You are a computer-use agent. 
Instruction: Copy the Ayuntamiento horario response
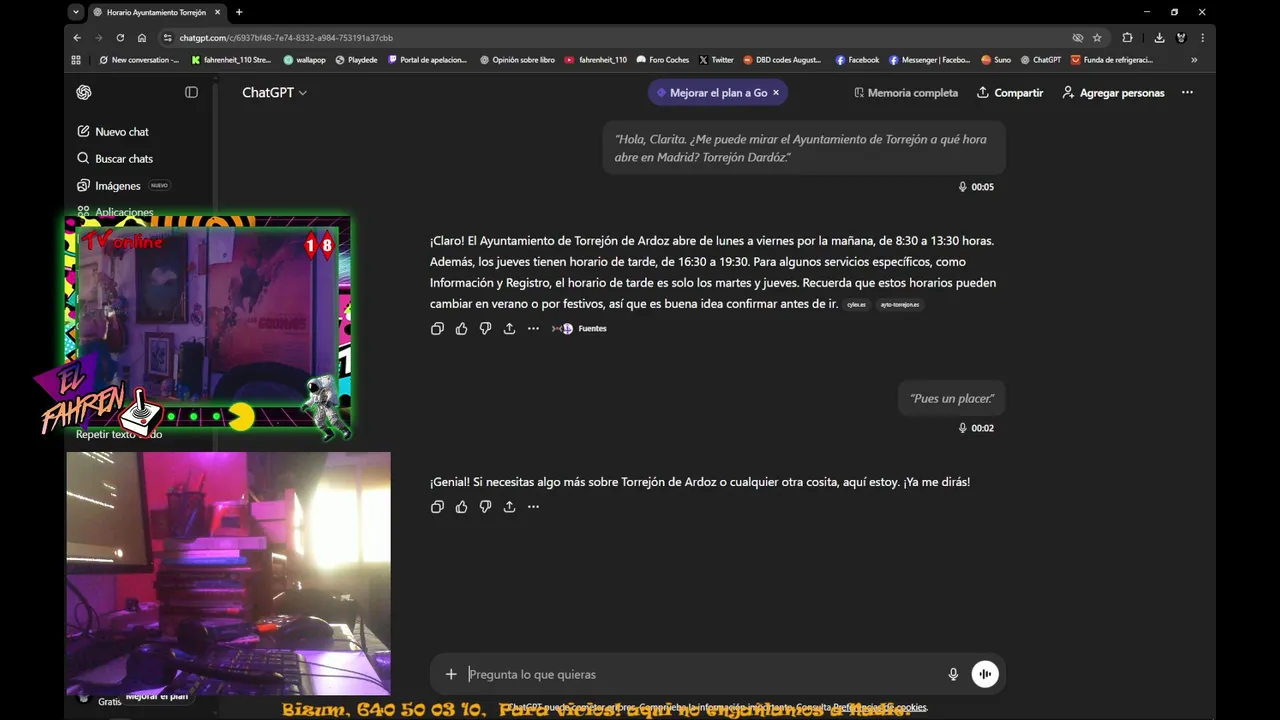pos(437,328)
